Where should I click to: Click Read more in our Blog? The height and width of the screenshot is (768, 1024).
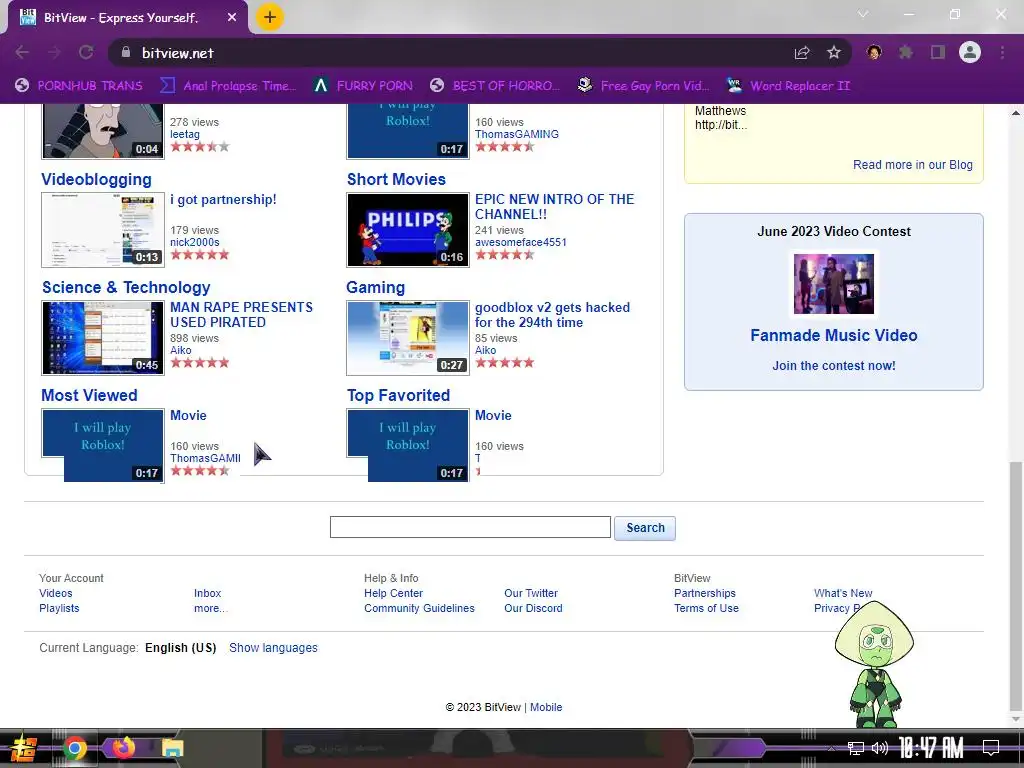point(912,165)
